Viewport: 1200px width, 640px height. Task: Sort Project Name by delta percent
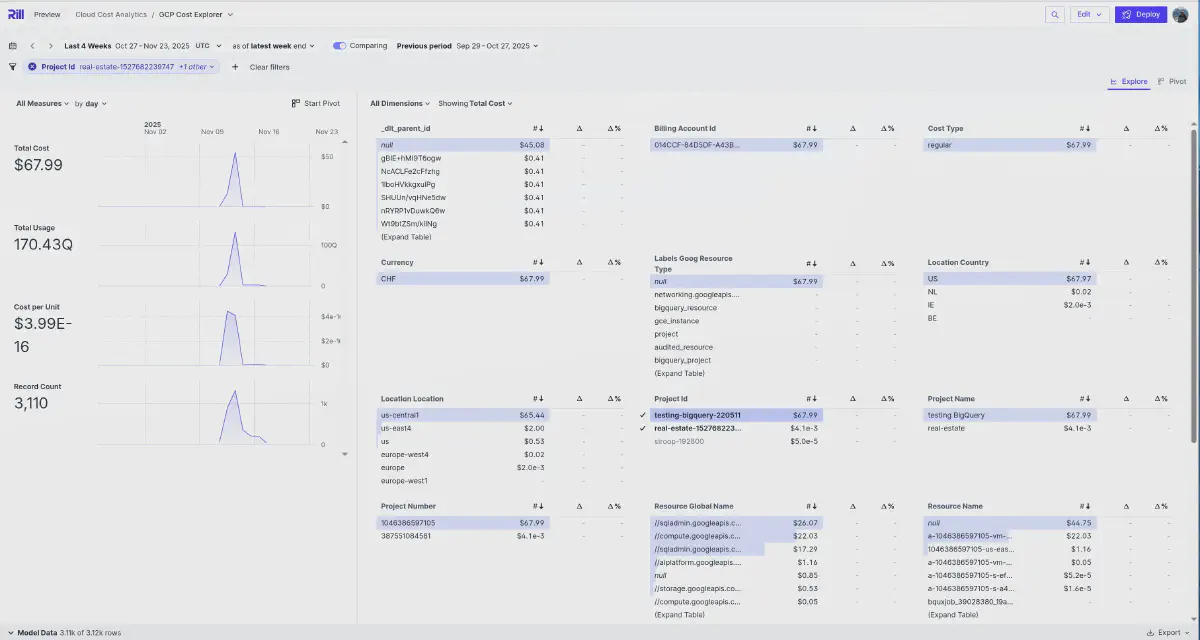coord(1160,399)
